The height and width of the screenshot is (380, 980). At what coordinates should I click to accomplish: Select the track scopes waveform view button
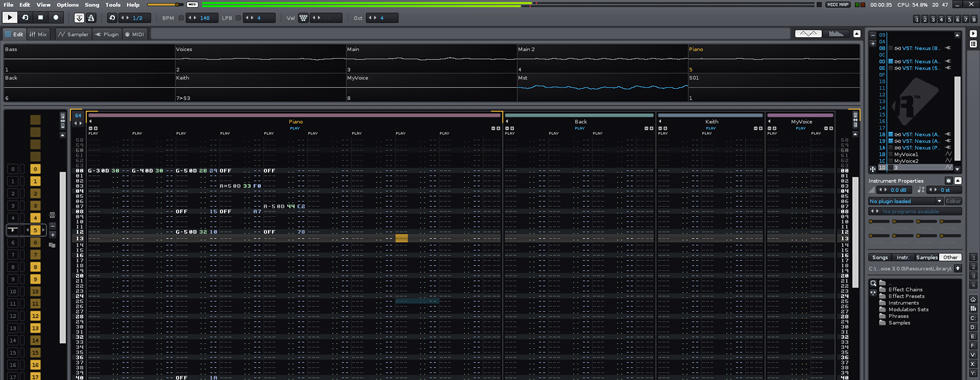coord(808,34)
